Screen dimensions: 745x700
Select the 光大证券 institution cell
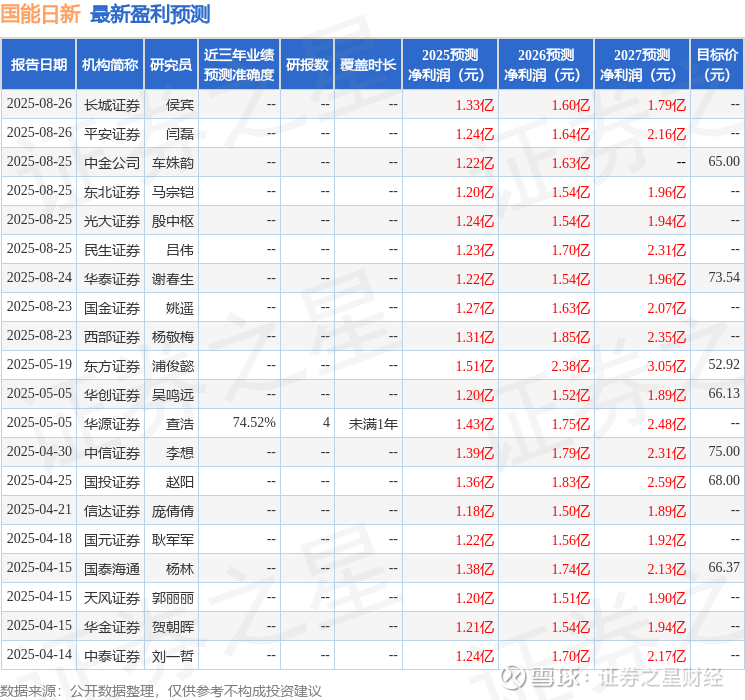coord(112,221)
